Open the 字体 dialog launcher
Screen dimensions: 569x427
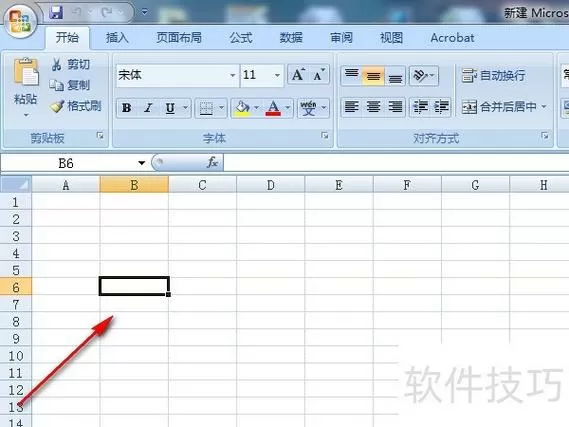(x=325, y=136)
